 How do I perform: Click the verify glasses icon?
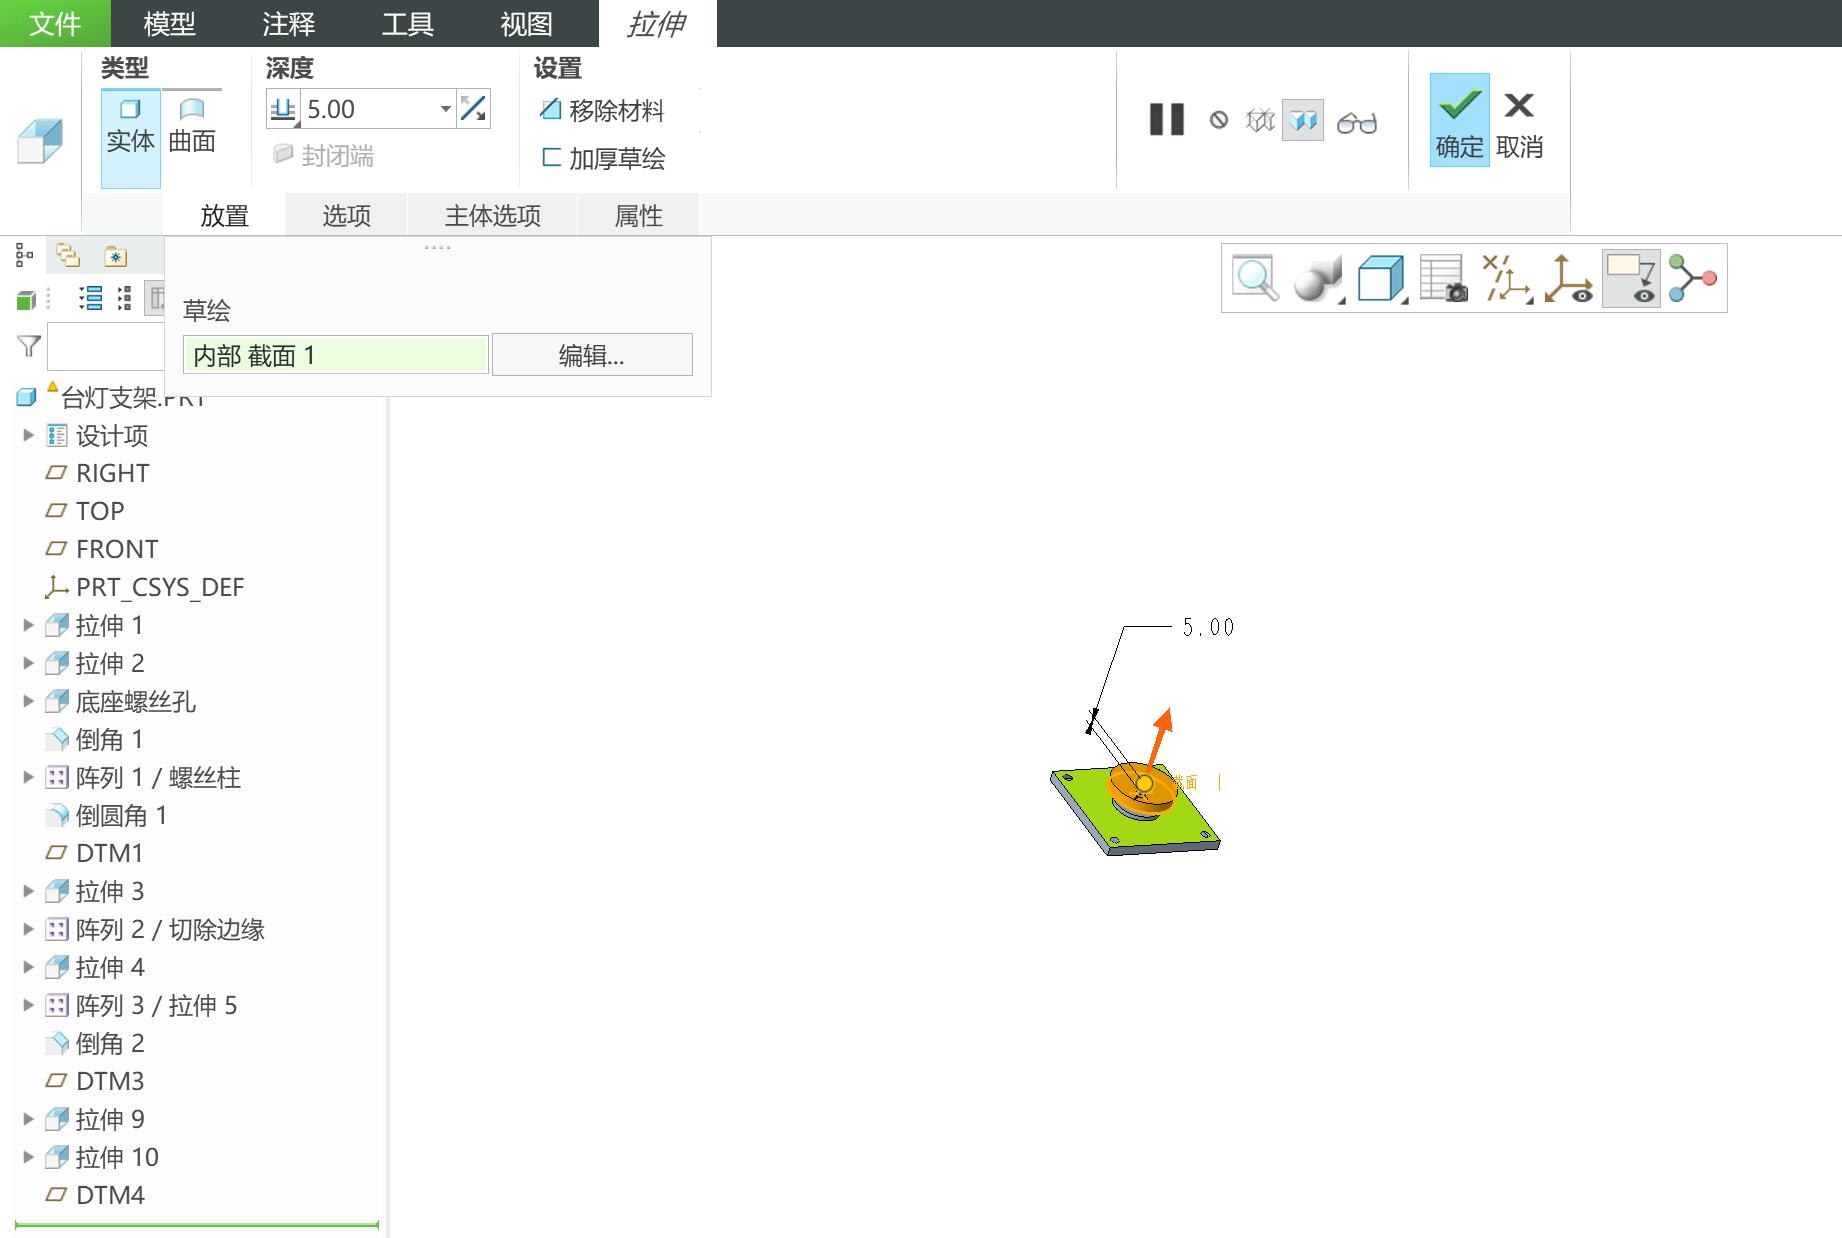(x=1357, y=122)
